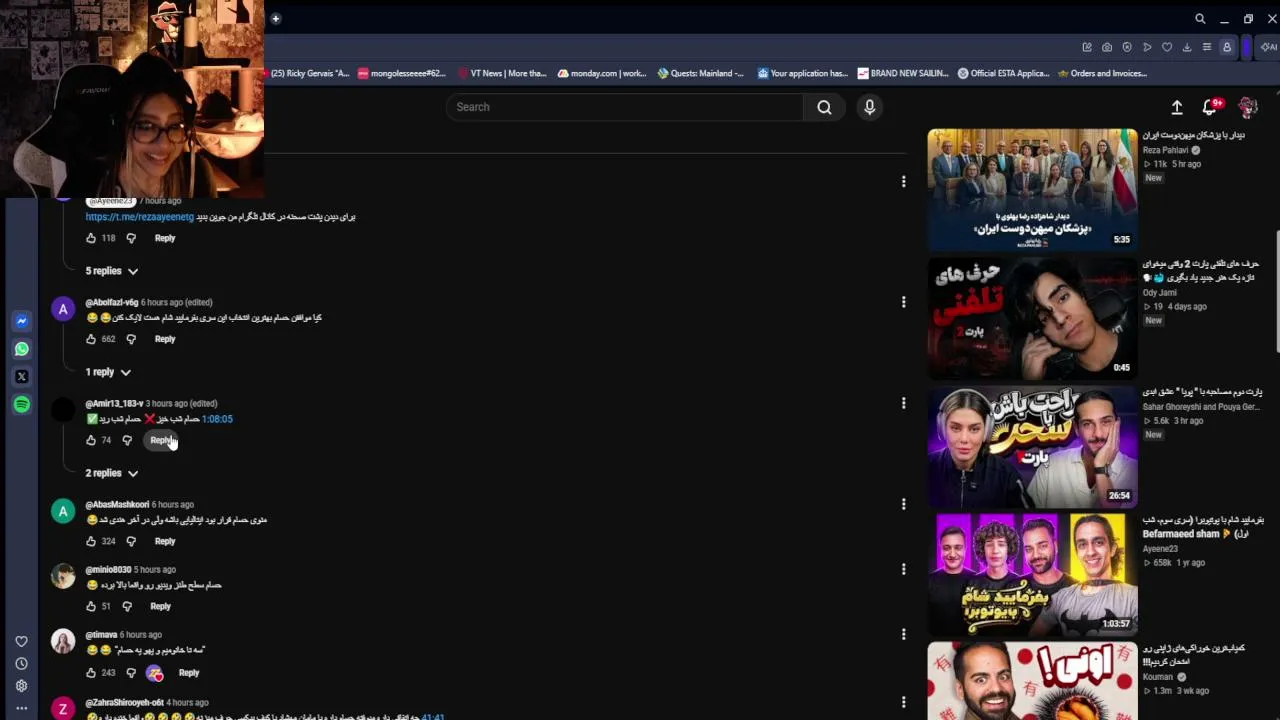
Task: Open options menu for @AbasMashkoori comment
Action: (x=903, y=504)
